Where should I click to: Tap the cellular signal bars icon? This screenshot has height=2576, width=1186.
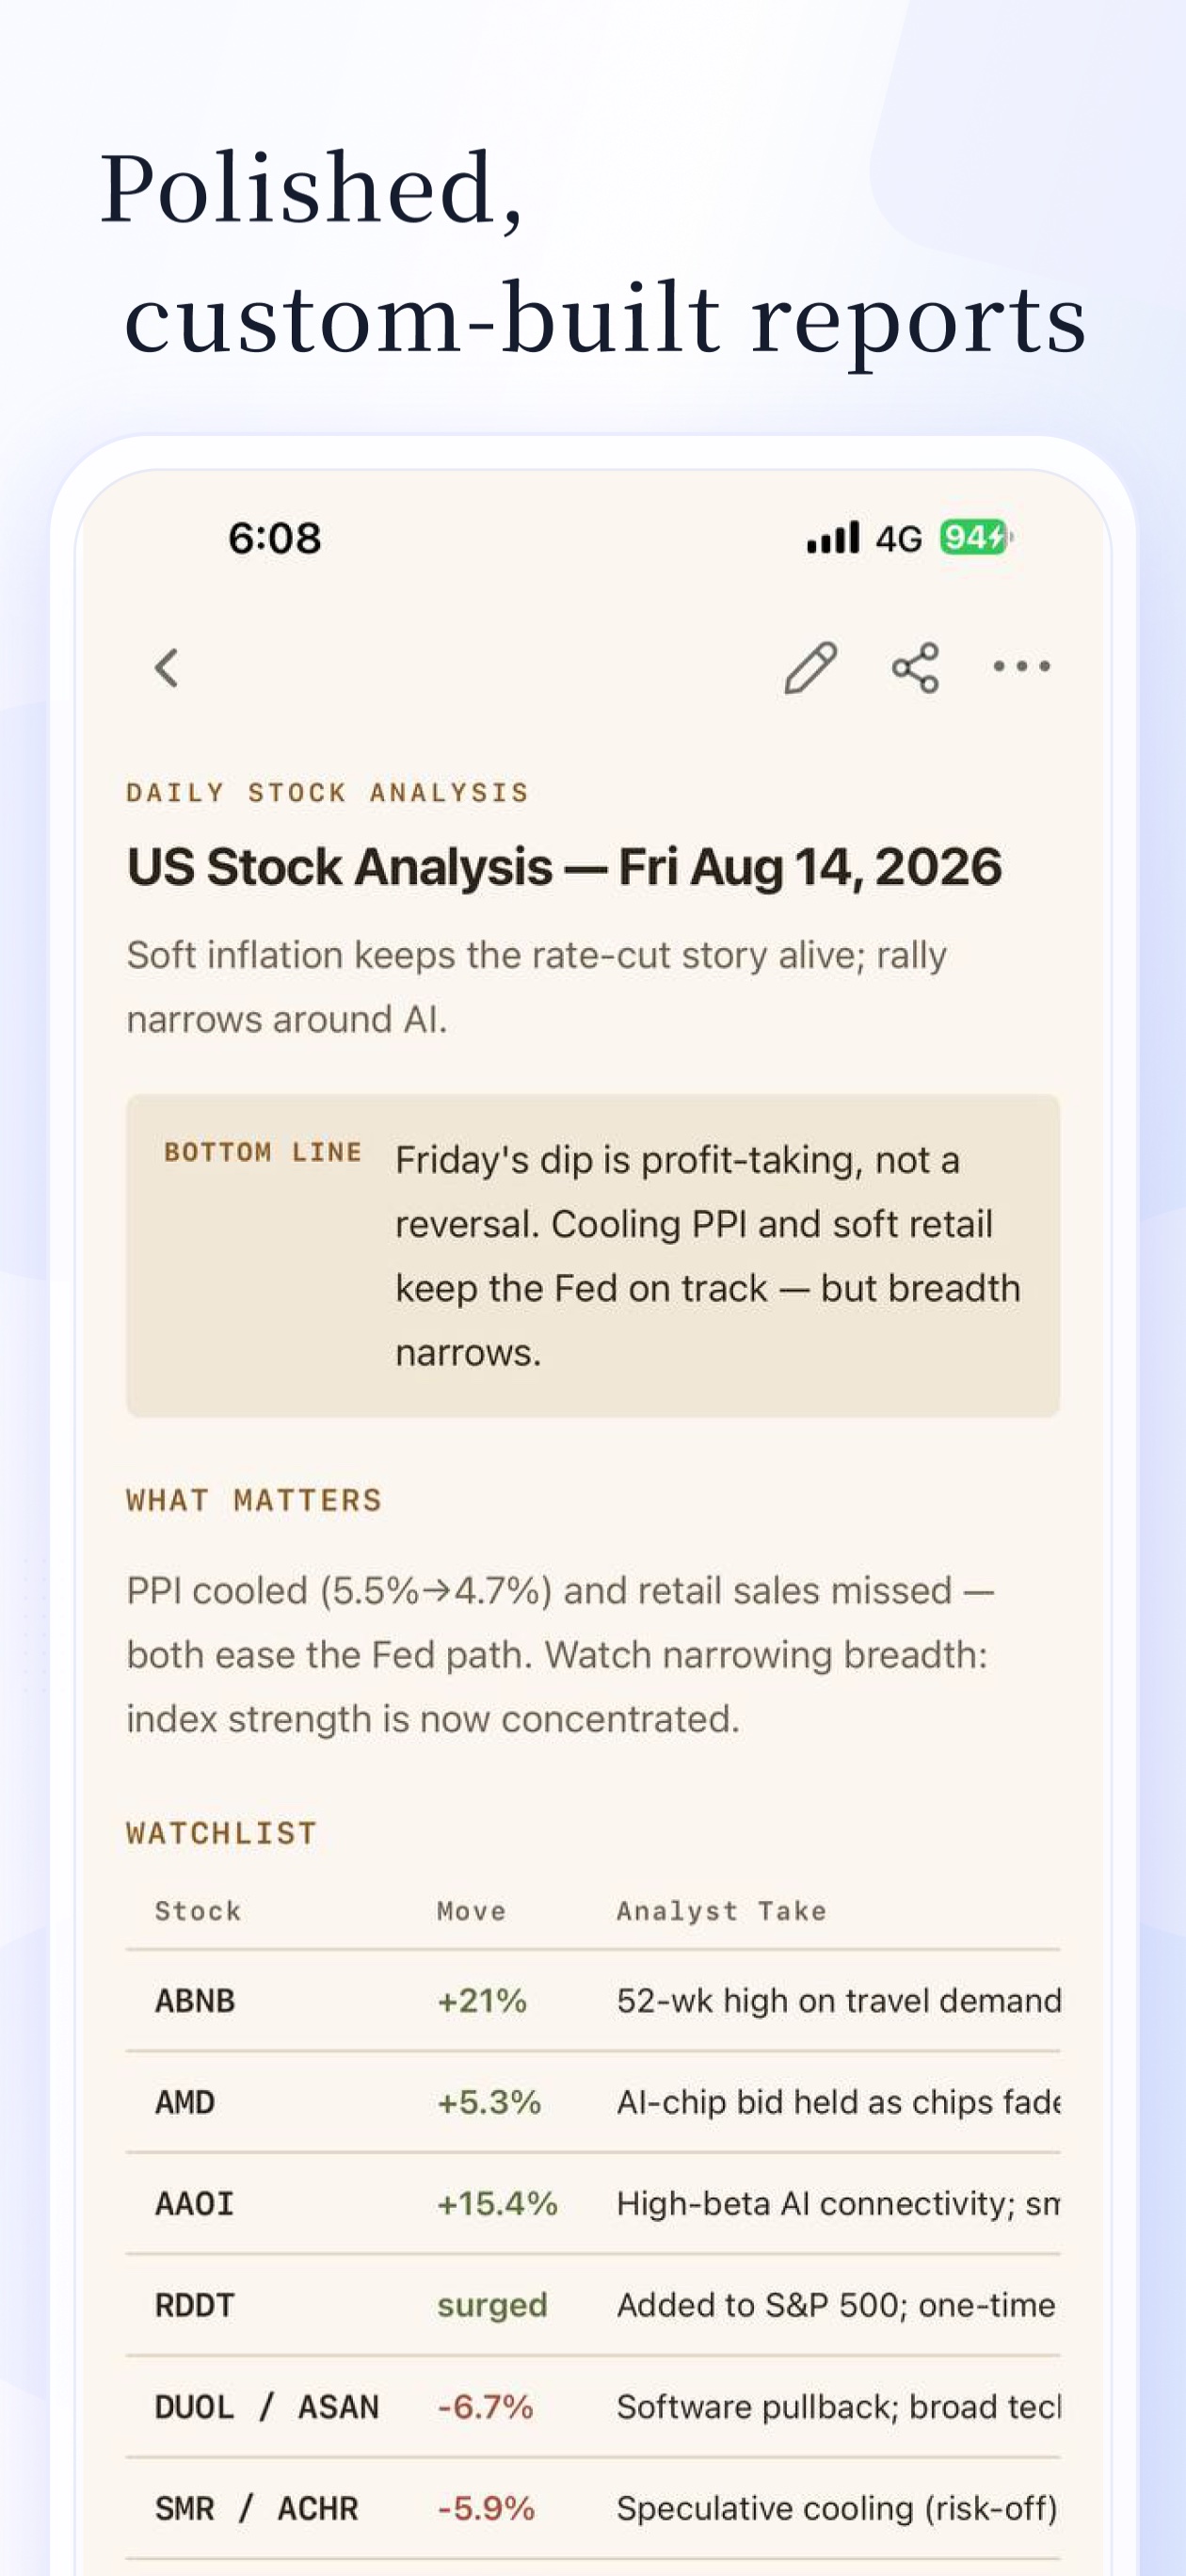[833, 538]
